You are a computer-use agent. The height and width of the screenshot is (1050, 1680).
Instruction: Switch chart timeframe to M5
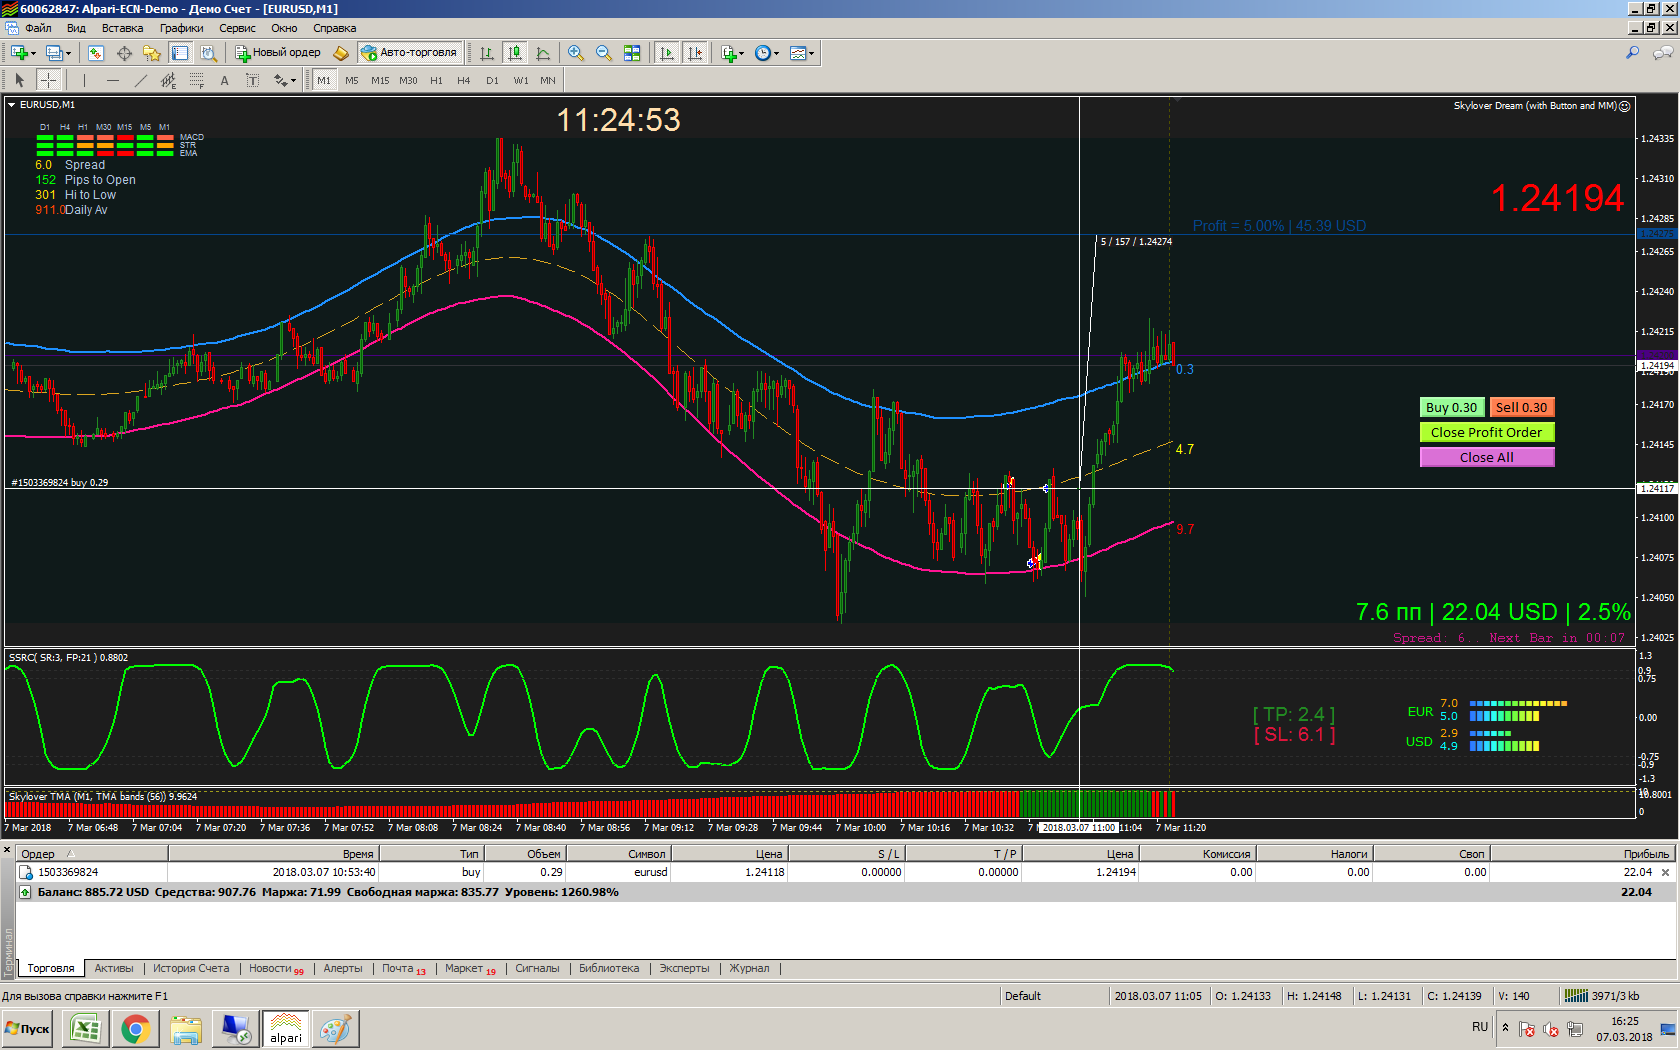click(352, 80)
